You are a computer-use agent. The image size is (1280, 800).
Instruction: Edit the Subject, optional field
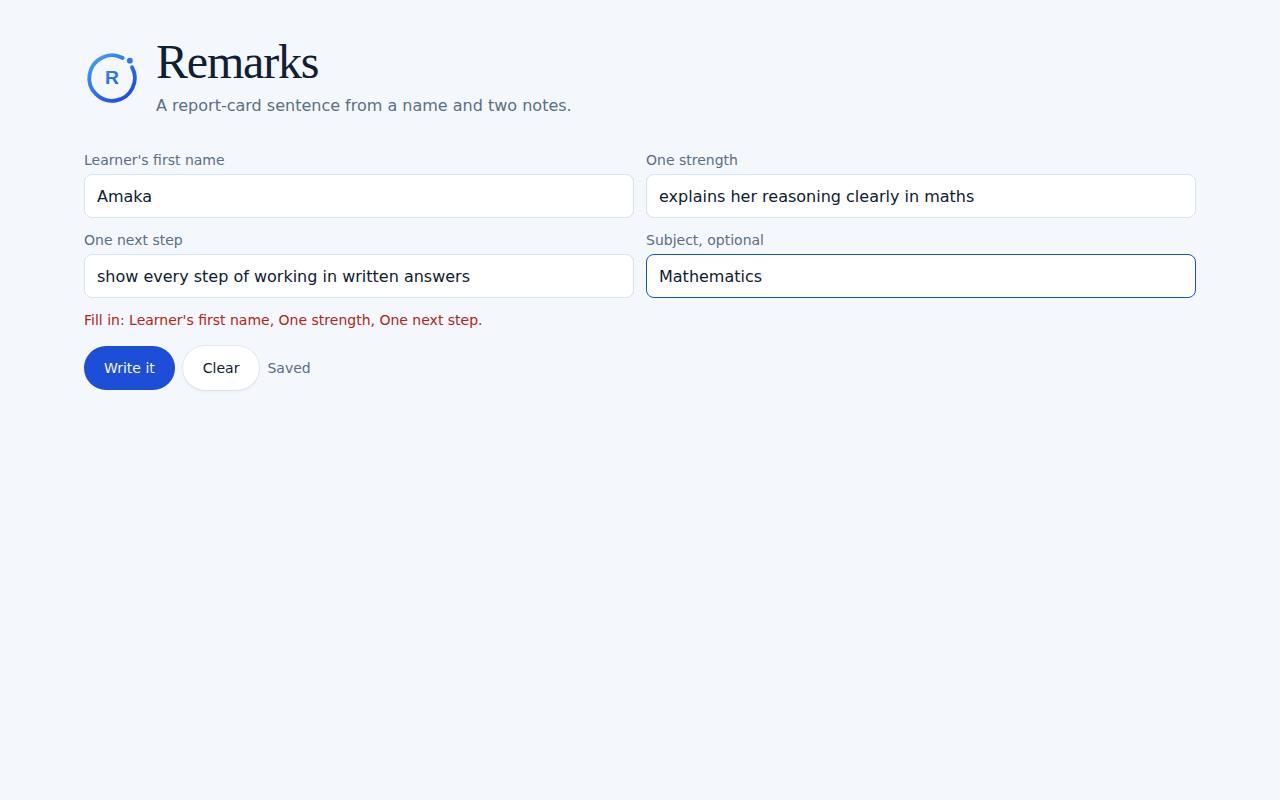(x=921, y=276)
